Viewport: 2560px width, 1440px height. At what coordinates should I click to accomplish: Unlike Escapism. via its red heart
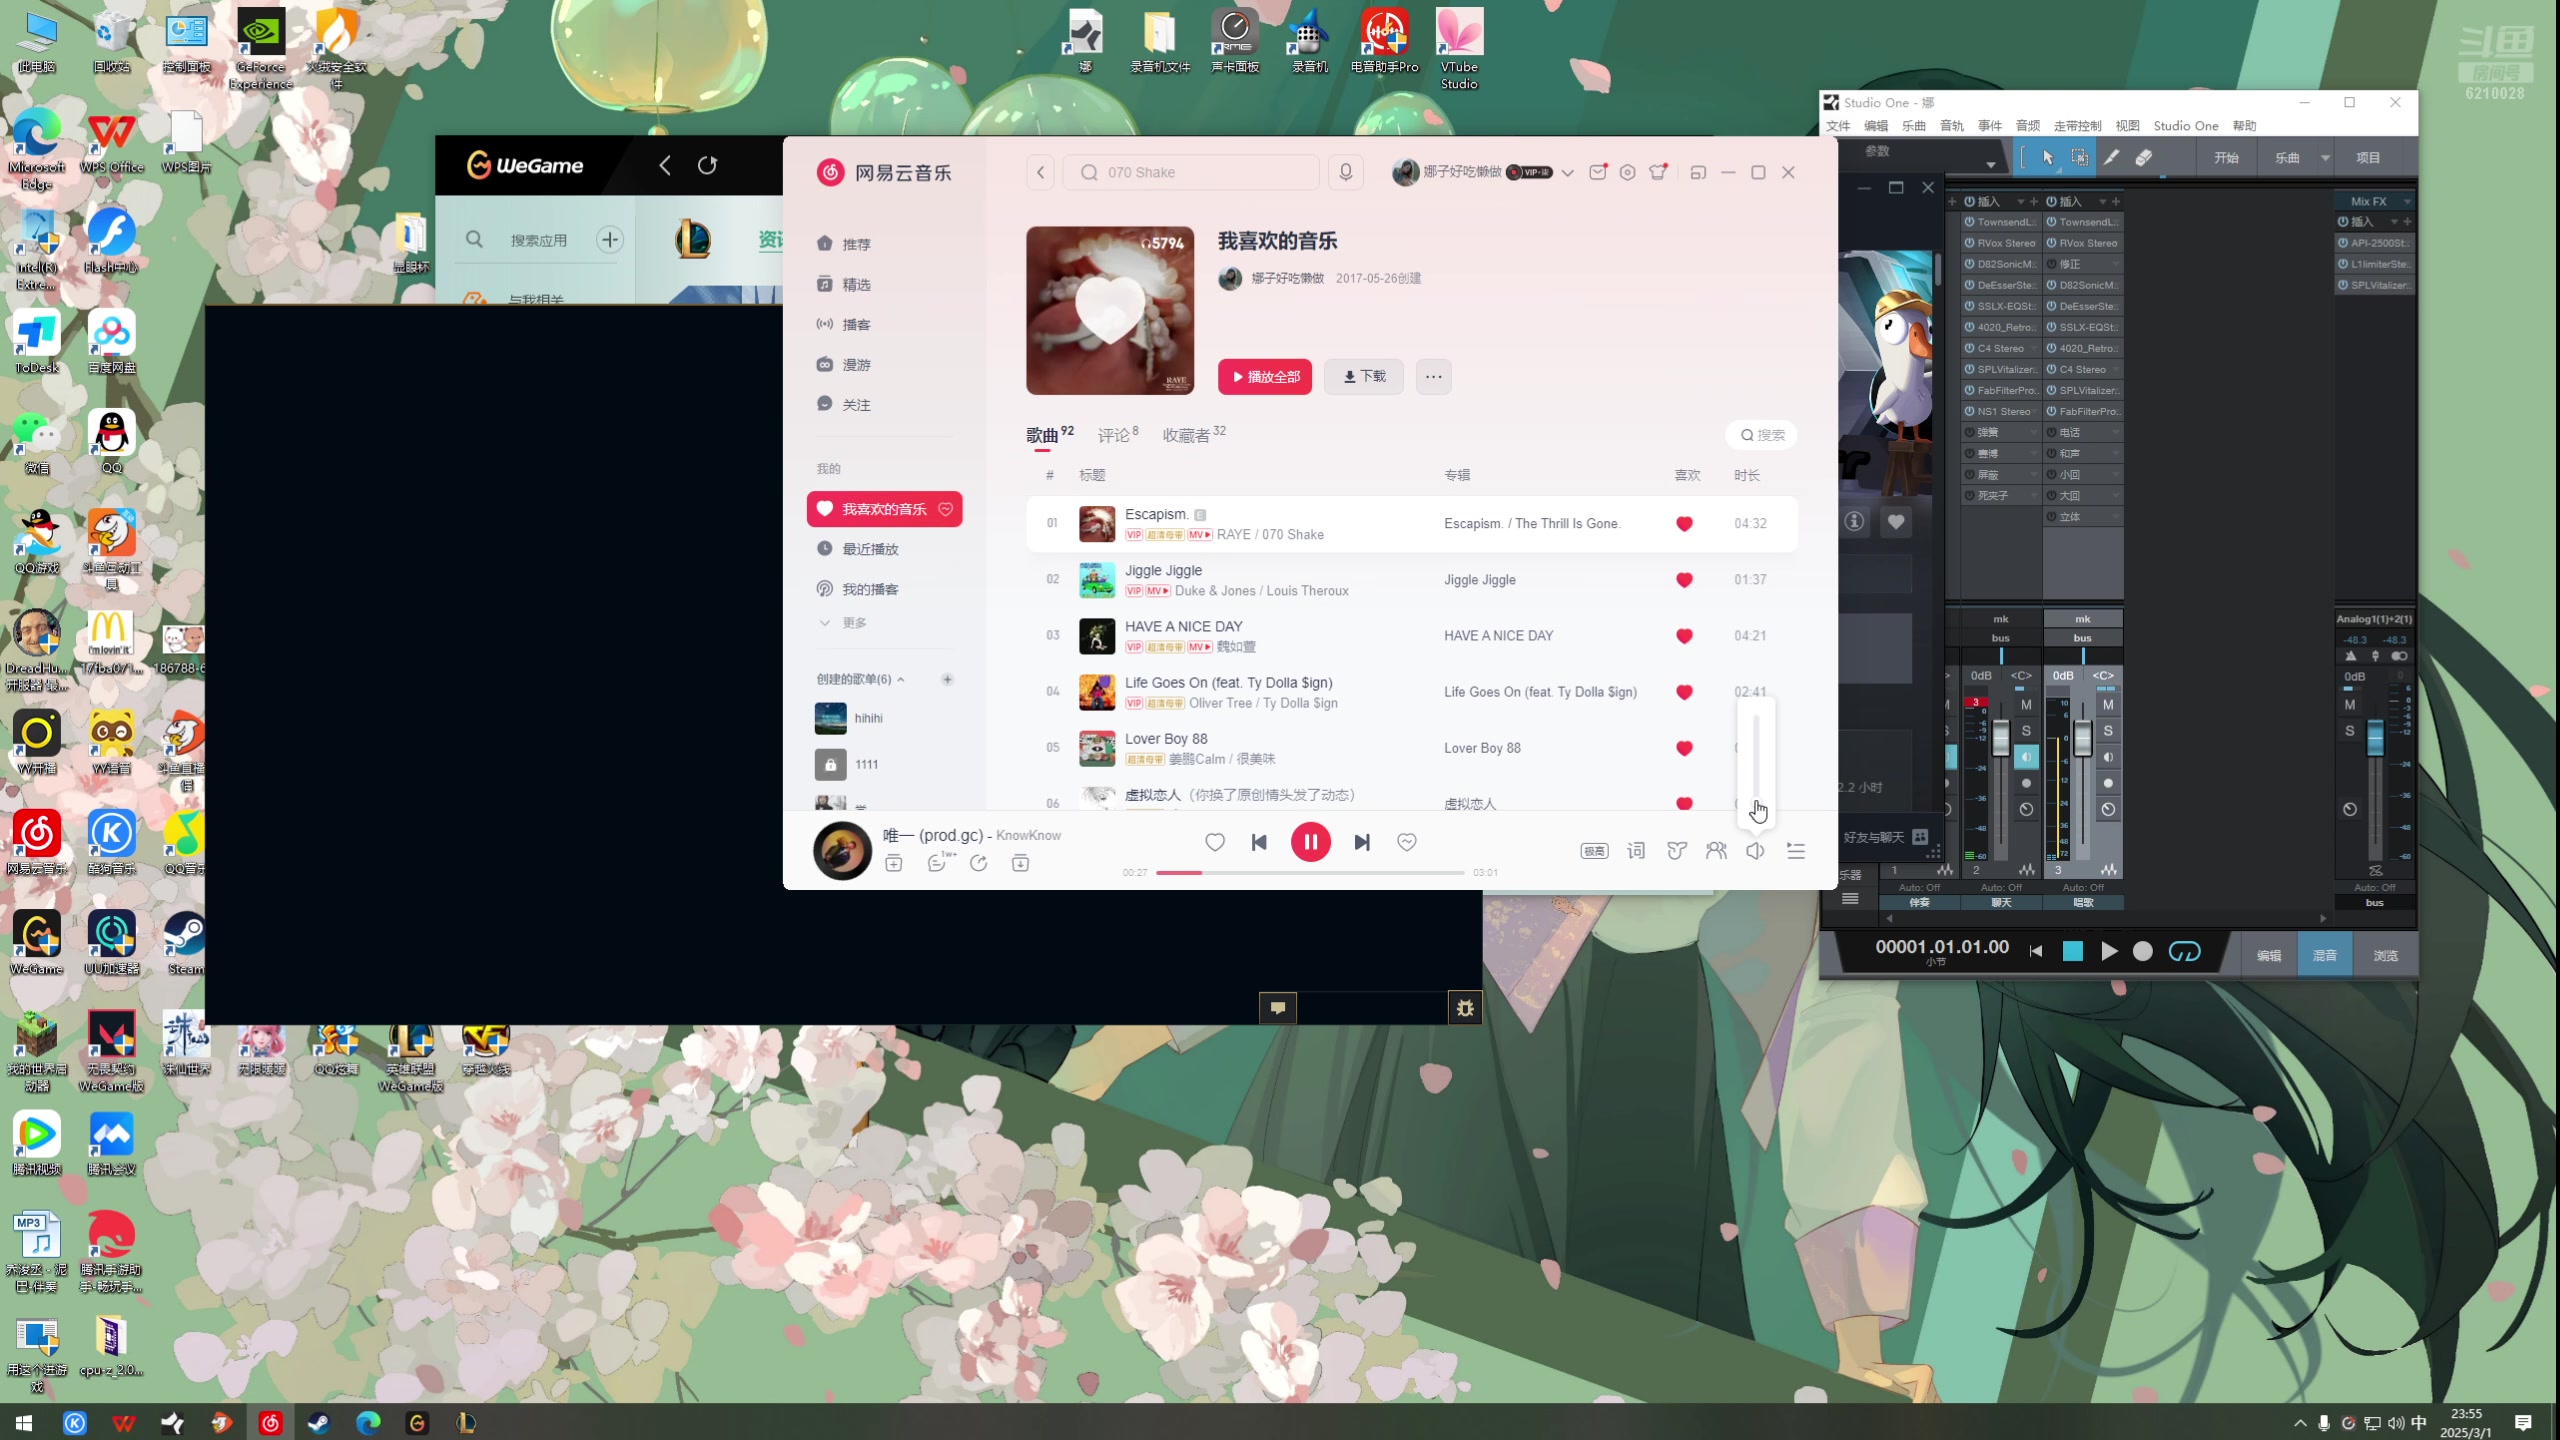click(x=1684, y=523)
